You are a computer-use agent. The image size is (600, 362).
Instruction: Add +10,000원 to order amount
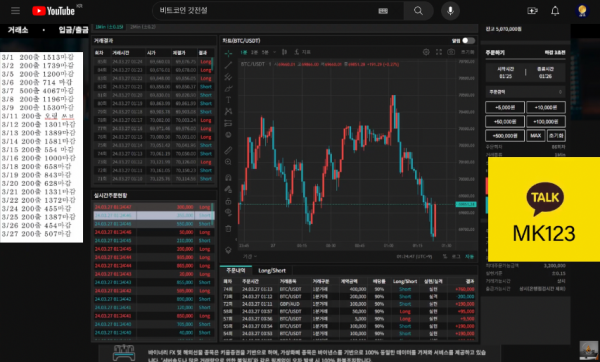tap(546, 108)
